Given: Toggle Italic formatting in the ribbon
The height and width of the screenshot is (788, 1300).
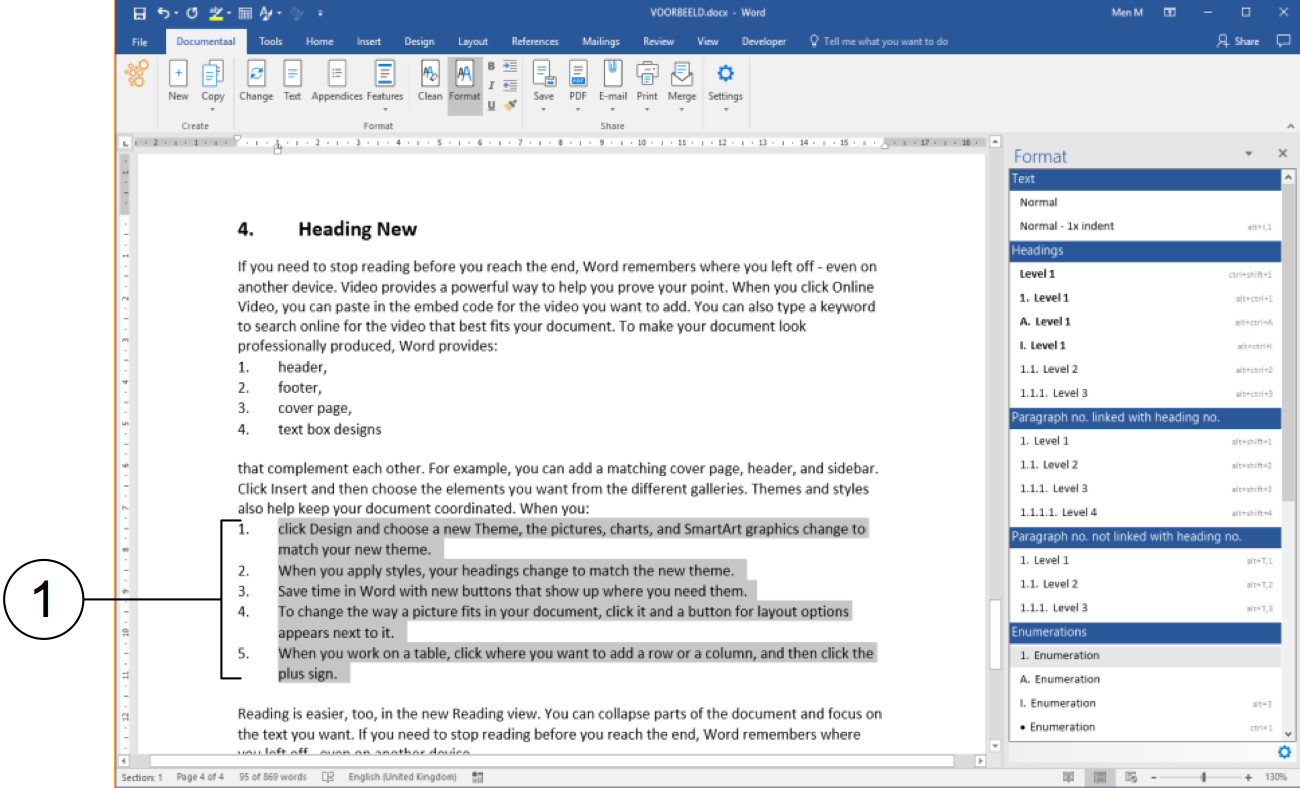Looking at the screenshot, I should [x=491, y=85].
